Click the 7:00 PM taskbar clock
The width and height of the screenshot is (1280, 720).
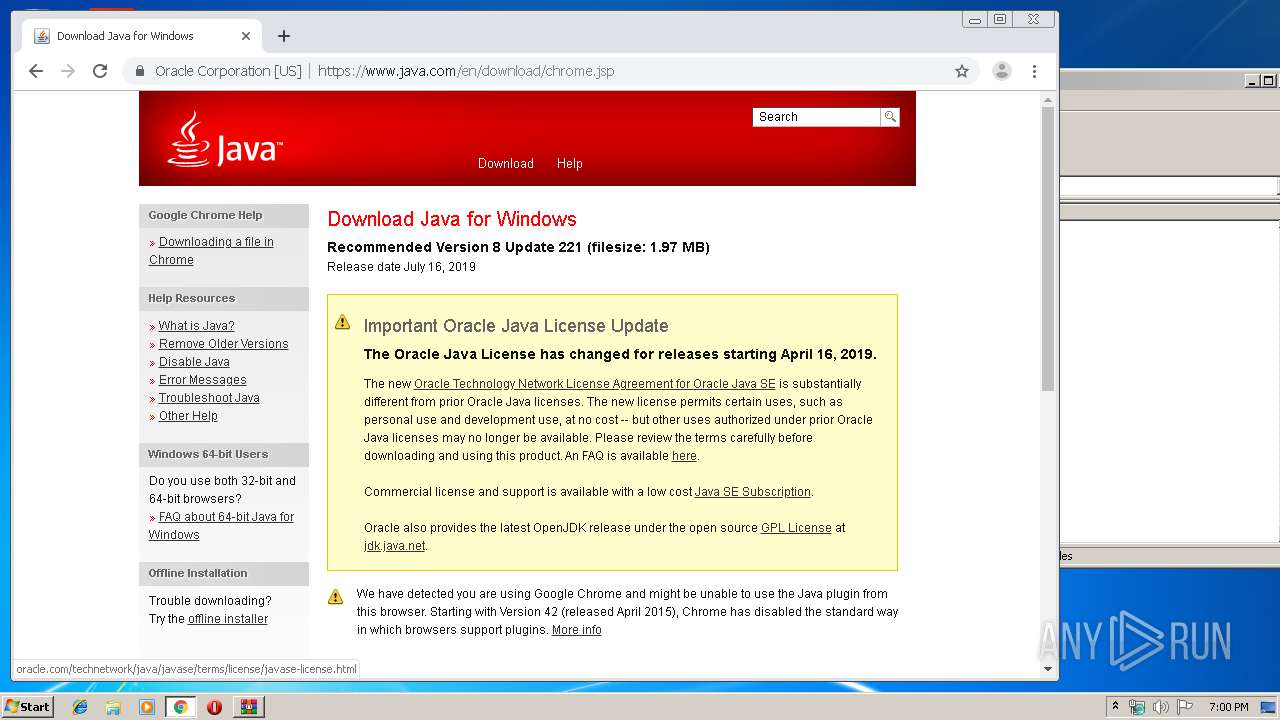click(1229, 707)
